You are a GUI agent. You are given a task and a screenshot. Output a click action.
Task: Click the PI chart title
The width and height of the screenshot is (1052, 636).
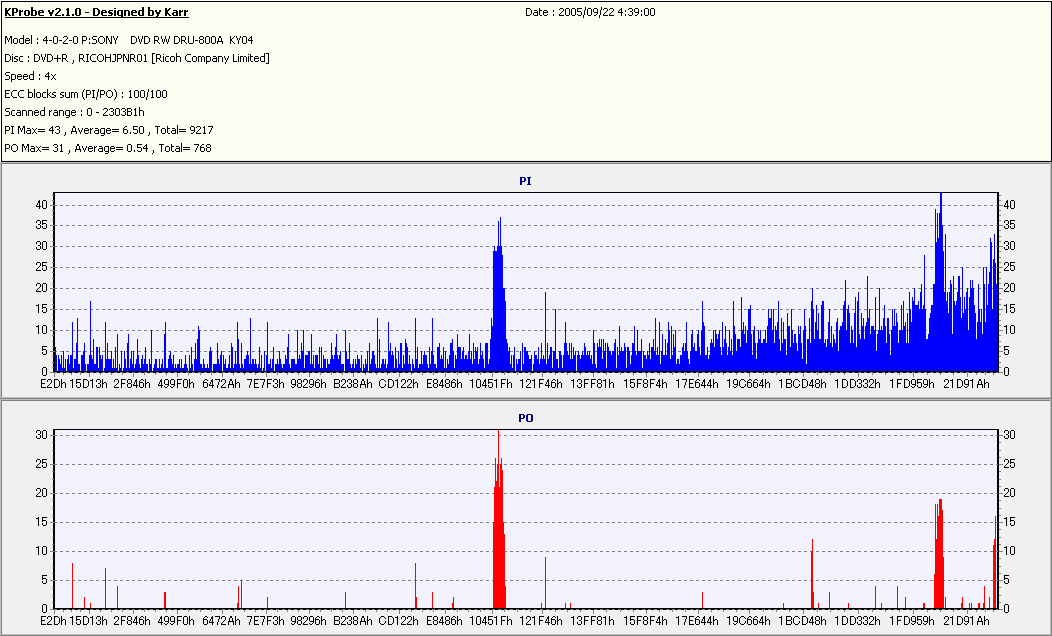pos(525,181)
